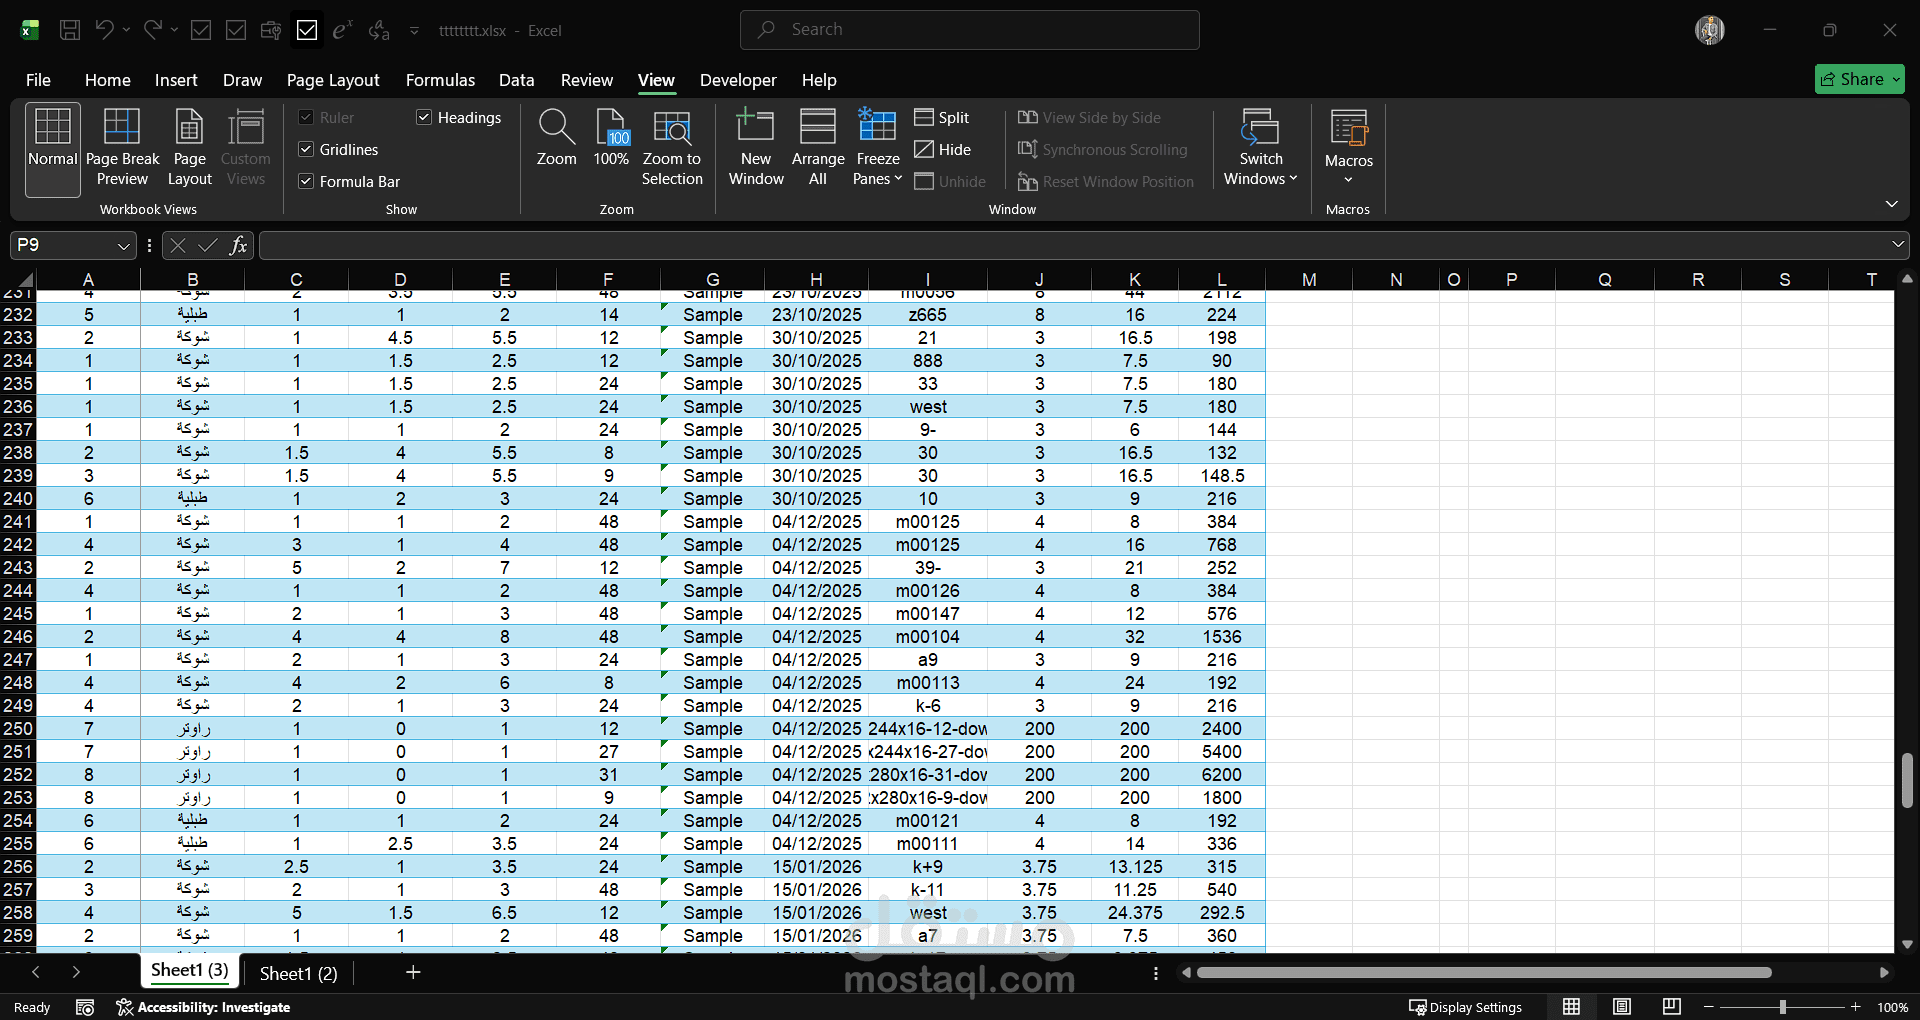This screenshot has width=1920, height=1020.
Task: Click the translate letters icon in the quick access toolbar
Action: (x=379, y=30)
